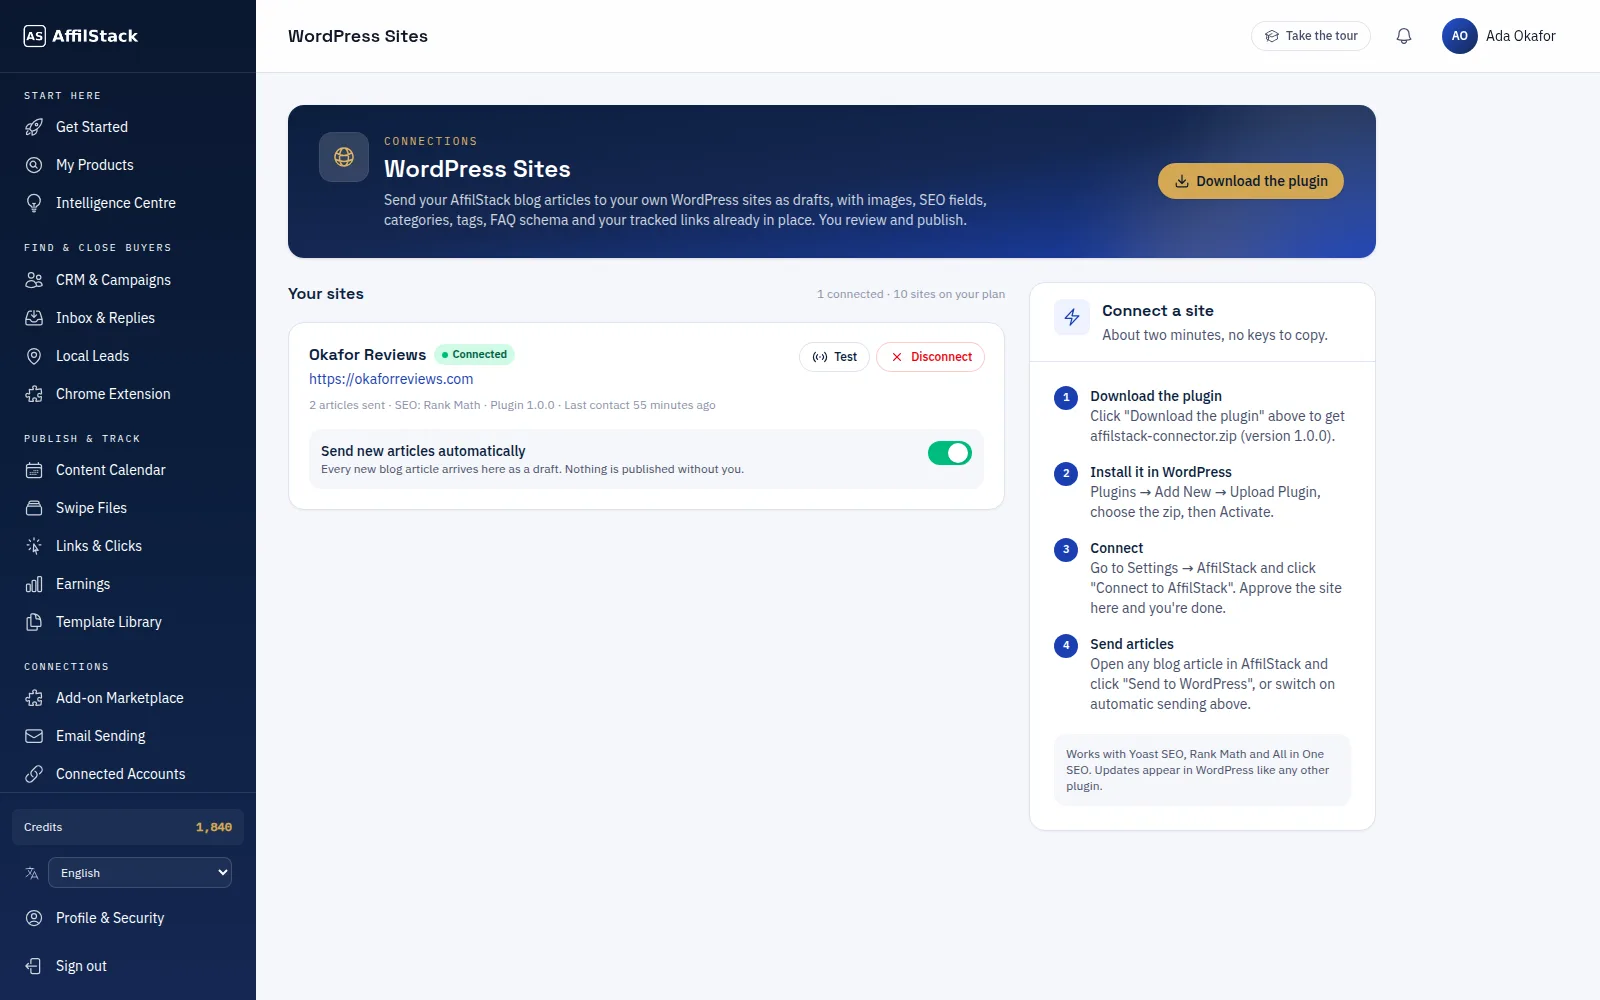Click the My Products icon
The height and width of the screenshot is (1000, 1600).
[34, 165]
